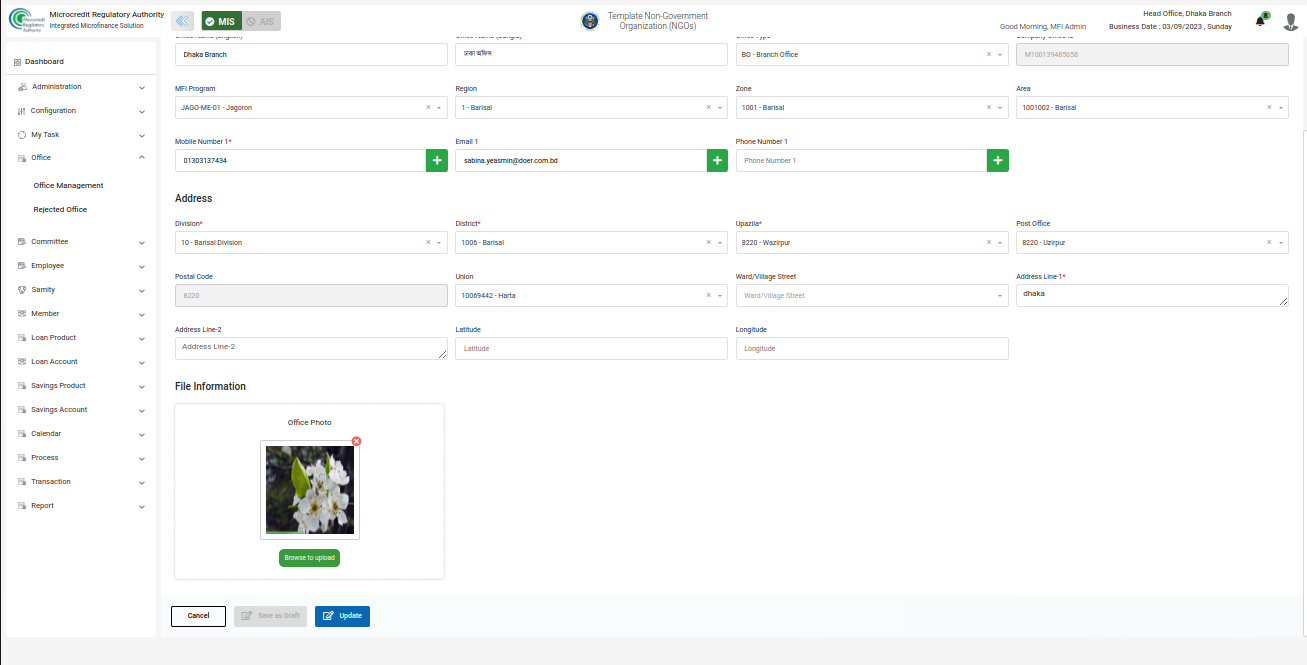The height and width of the screenshot is (665, 1307).
Task: Click the Cancel button
Action: coord(198,616)
